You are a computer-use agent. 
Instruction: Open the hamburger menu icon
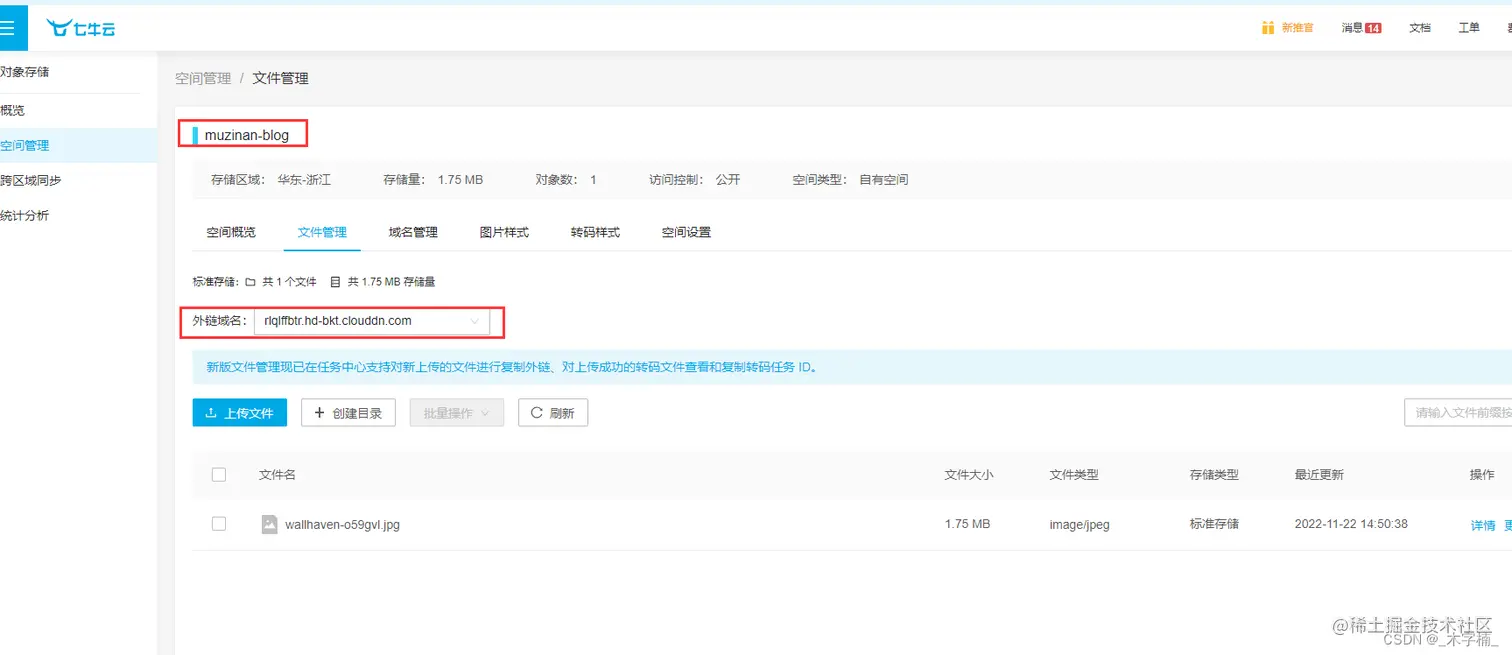click(7, 28)
